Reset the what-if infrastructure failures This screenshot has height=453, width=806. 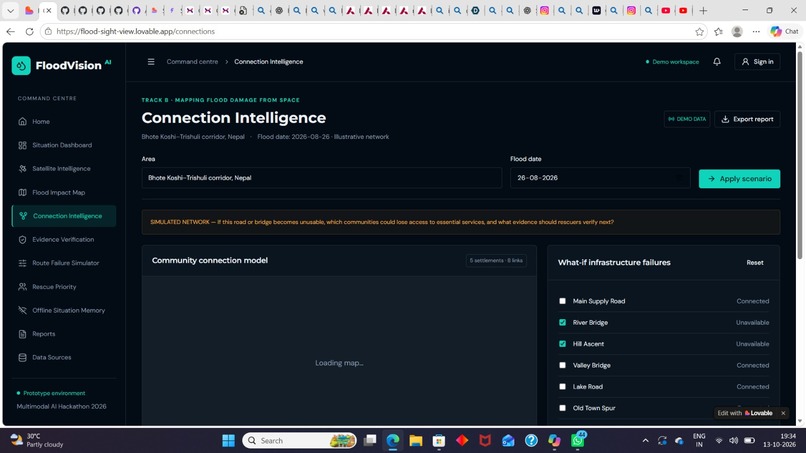tap(755, 263)
